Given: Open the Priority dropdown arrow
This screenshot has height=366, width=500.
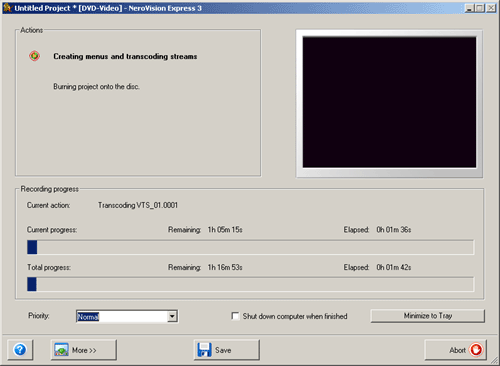Looking at the screenshot, I should click(x=172, y=316).
